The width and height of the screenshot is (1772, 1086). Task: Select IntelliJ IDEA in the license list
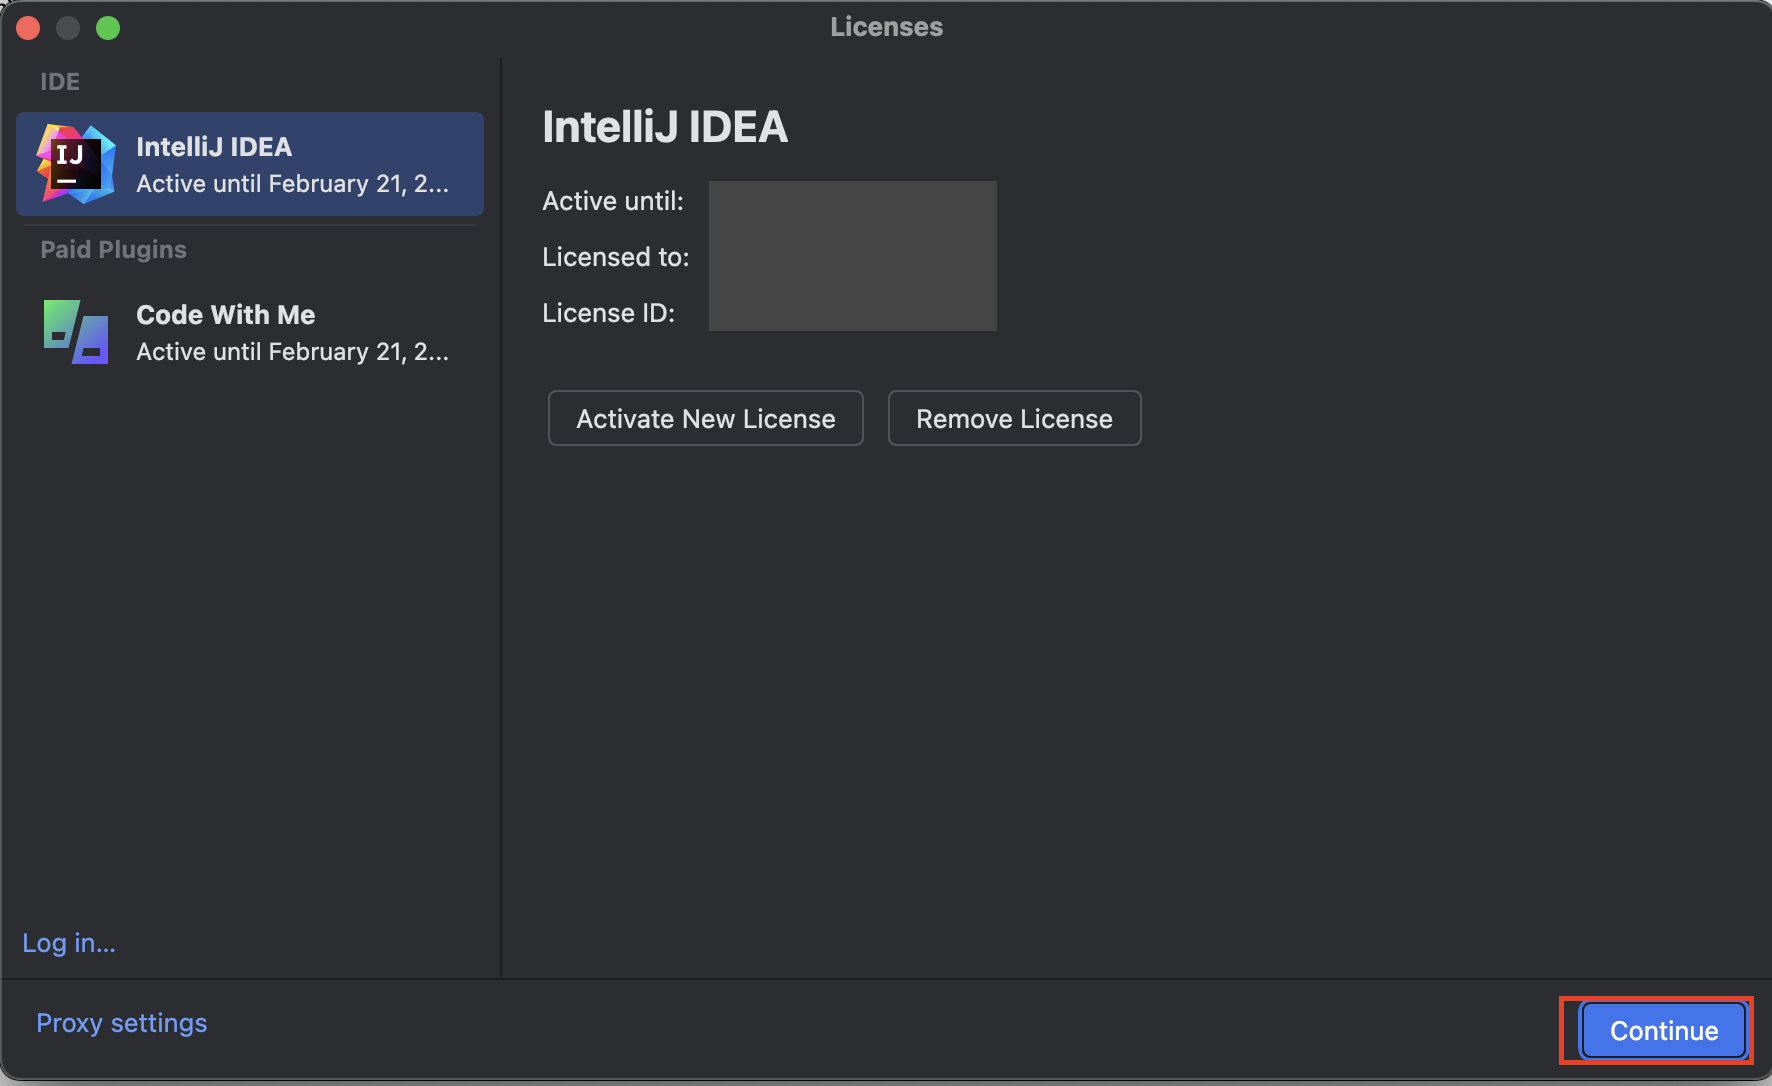tap(250, 164)
